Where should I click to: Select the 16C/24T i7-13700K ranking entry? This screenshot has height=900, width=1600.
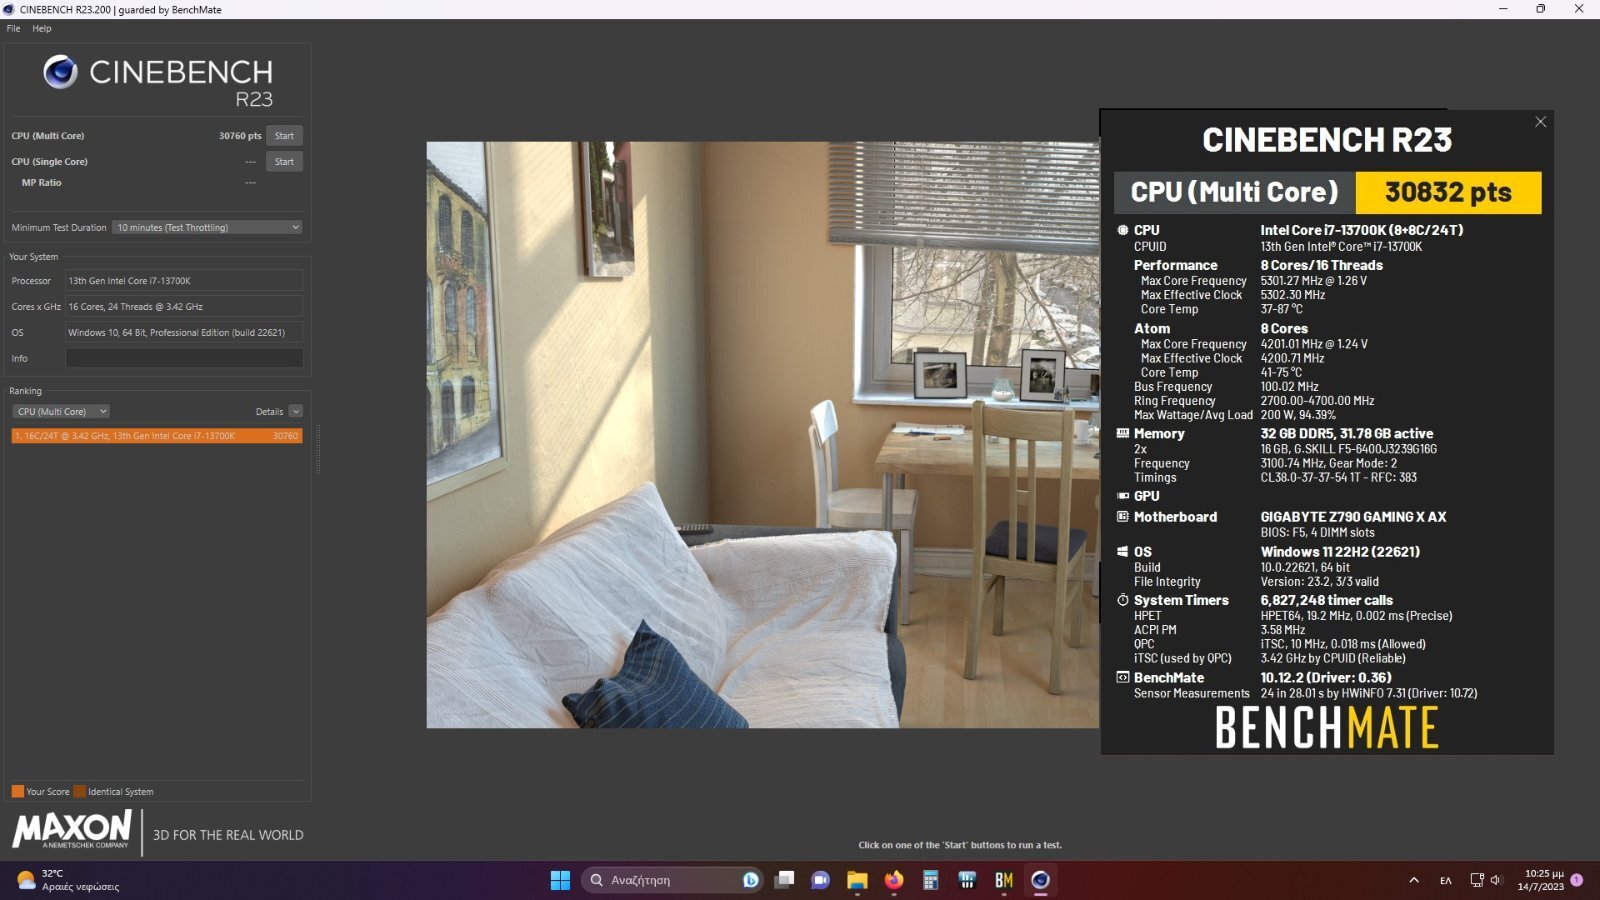coord(156,436)
